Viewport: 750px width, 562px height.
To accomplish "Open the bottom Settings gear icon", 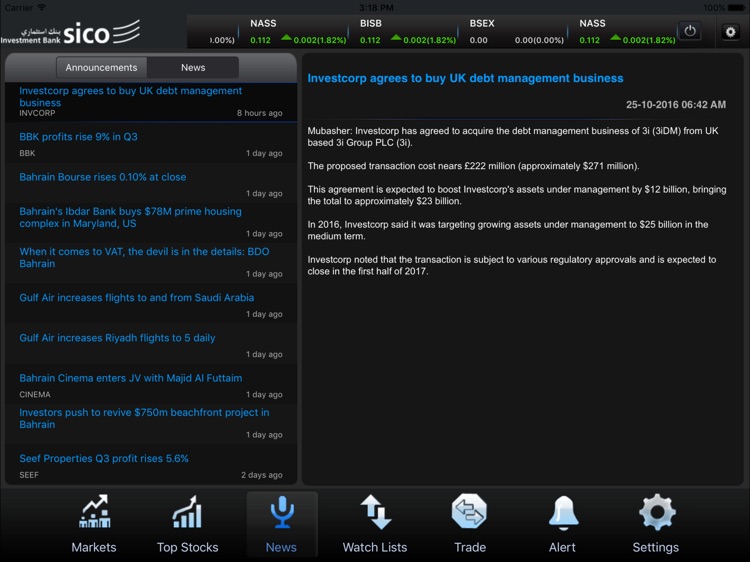I will [657, 512].
